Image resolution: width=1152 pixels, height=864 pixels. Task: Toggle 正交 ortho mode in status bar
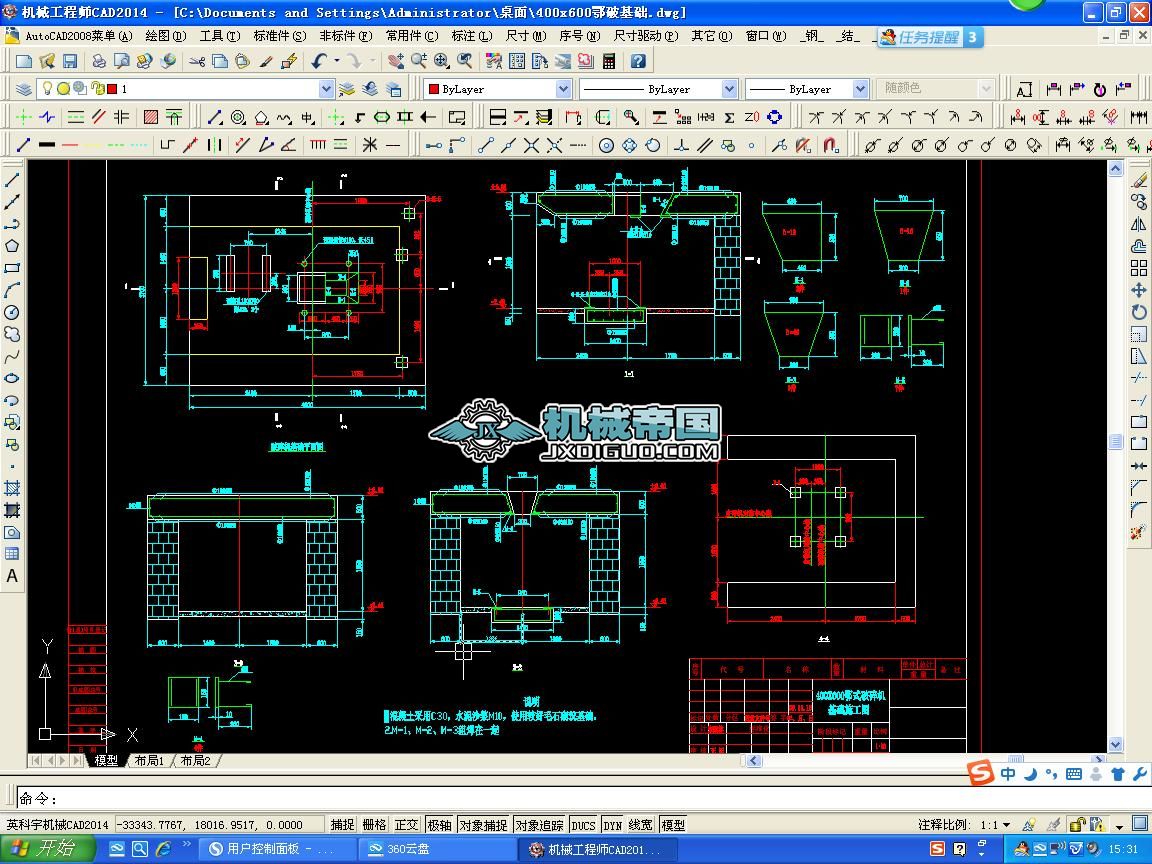tap(406, 825)
